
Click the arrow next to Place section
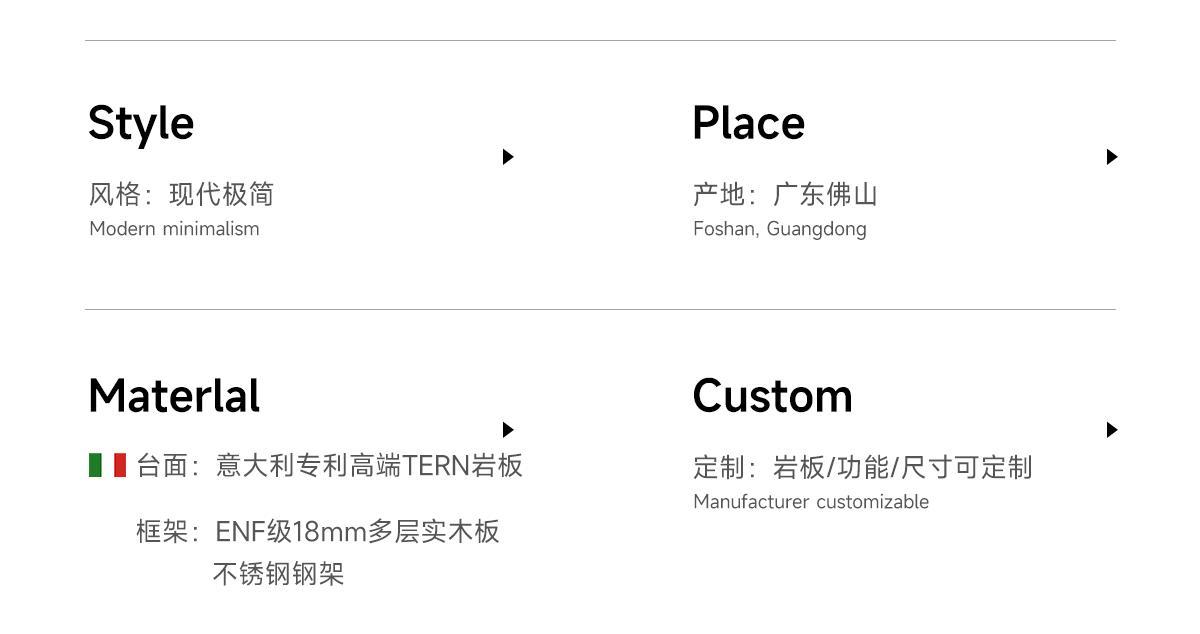click(x=1112, y=157)
